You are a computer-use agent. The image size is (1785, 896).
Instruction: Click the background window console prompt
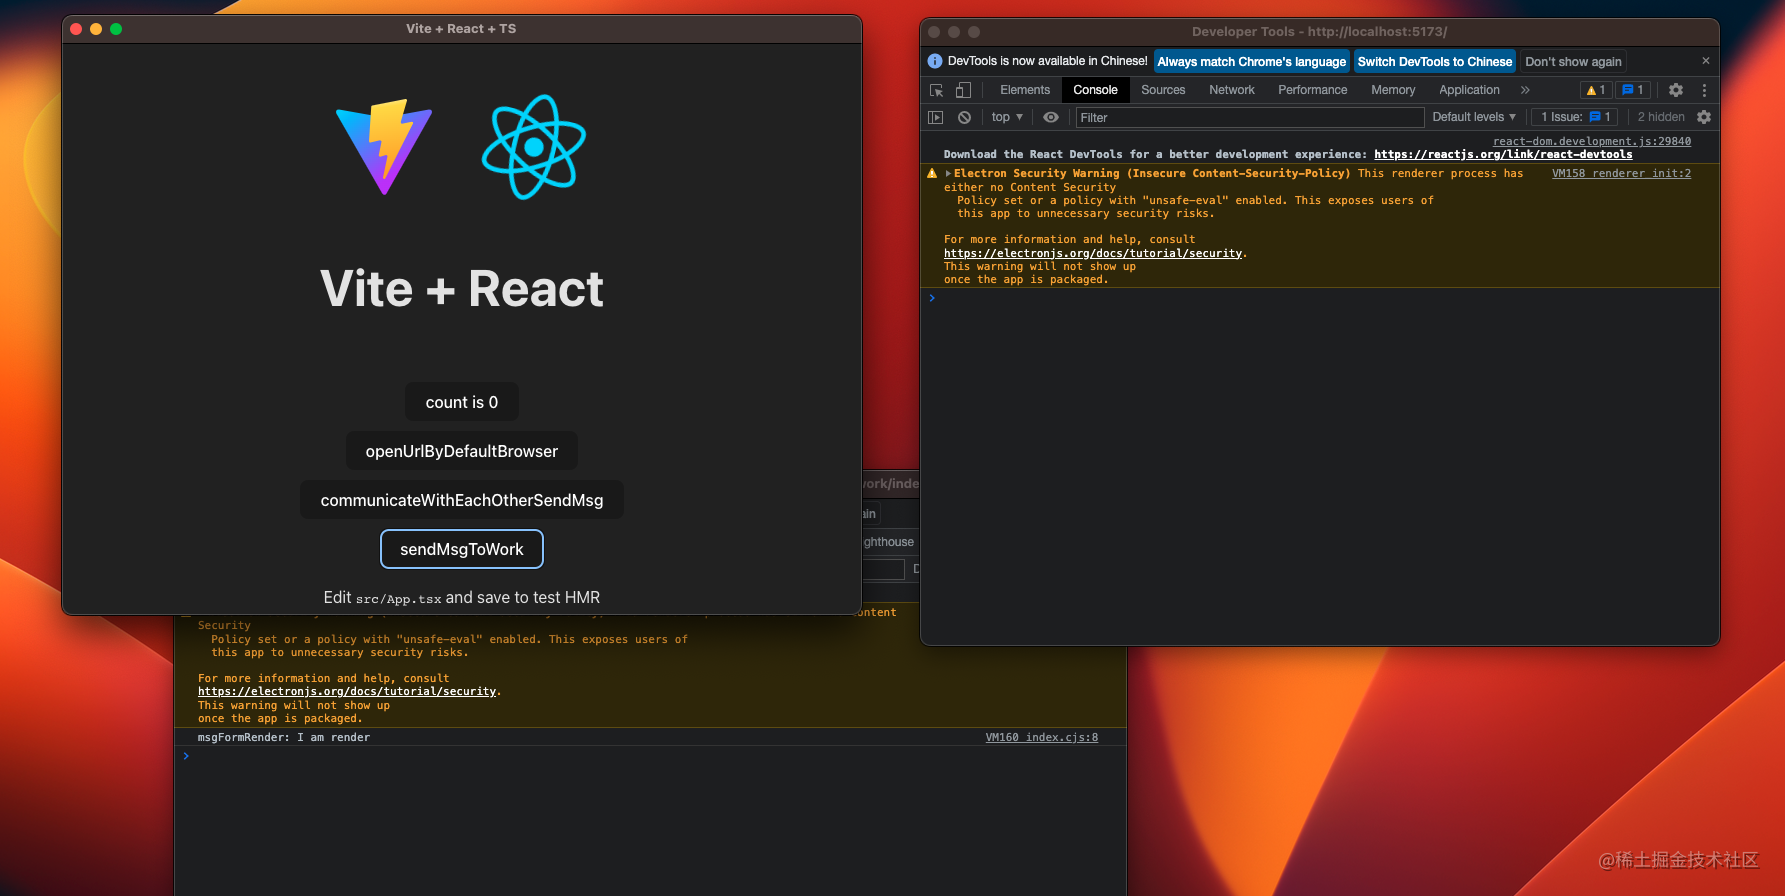click(x=650, y=756)
